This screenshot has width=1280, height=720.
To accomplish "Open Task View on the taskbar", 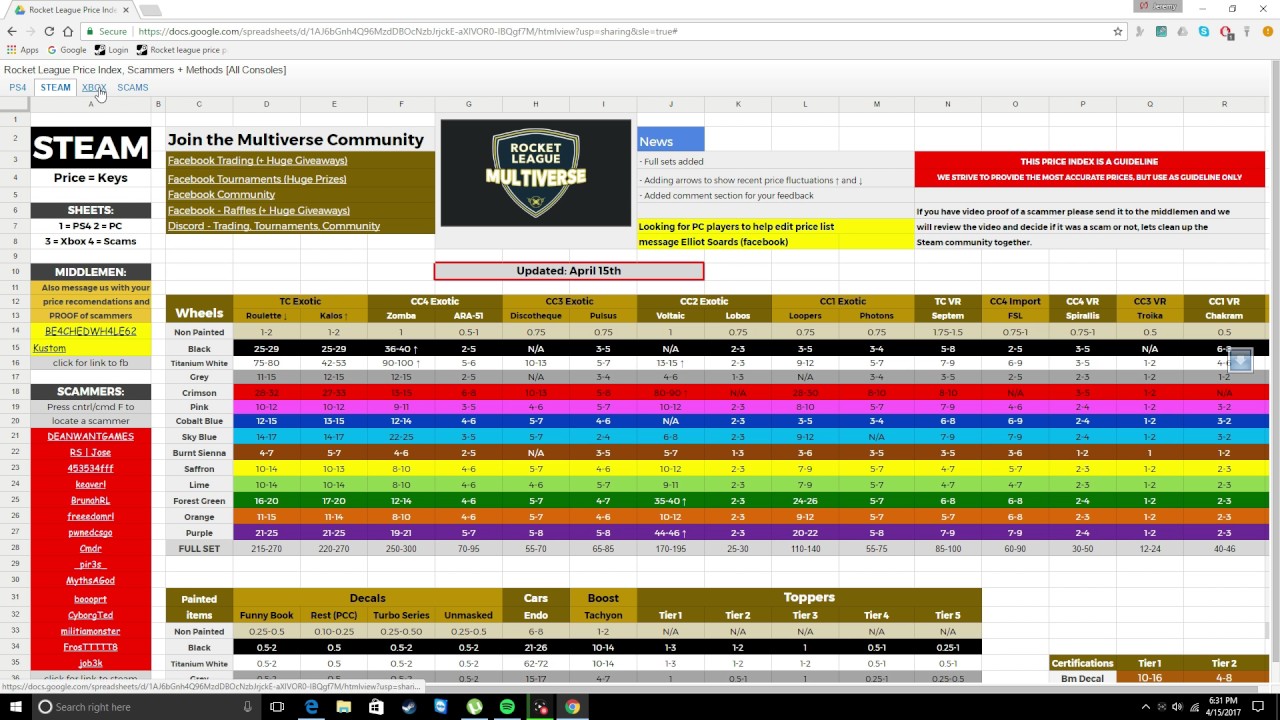I will [277, 707].
